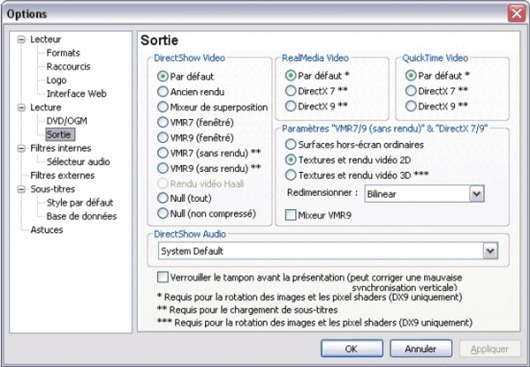Image resolution: width=530 pixels, height=367 pixels.
Task: Click the Annuler button
Action: coord(421,348)
